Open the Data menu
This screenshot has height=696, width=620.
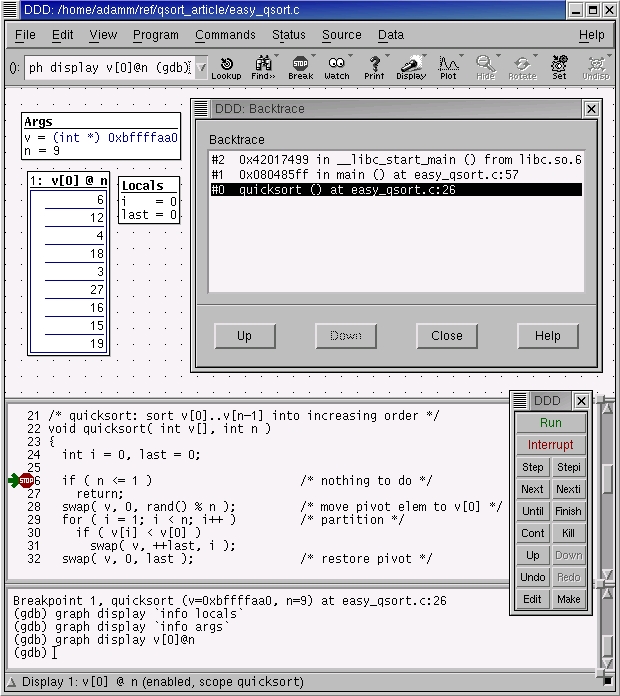(x=391, y=35)
